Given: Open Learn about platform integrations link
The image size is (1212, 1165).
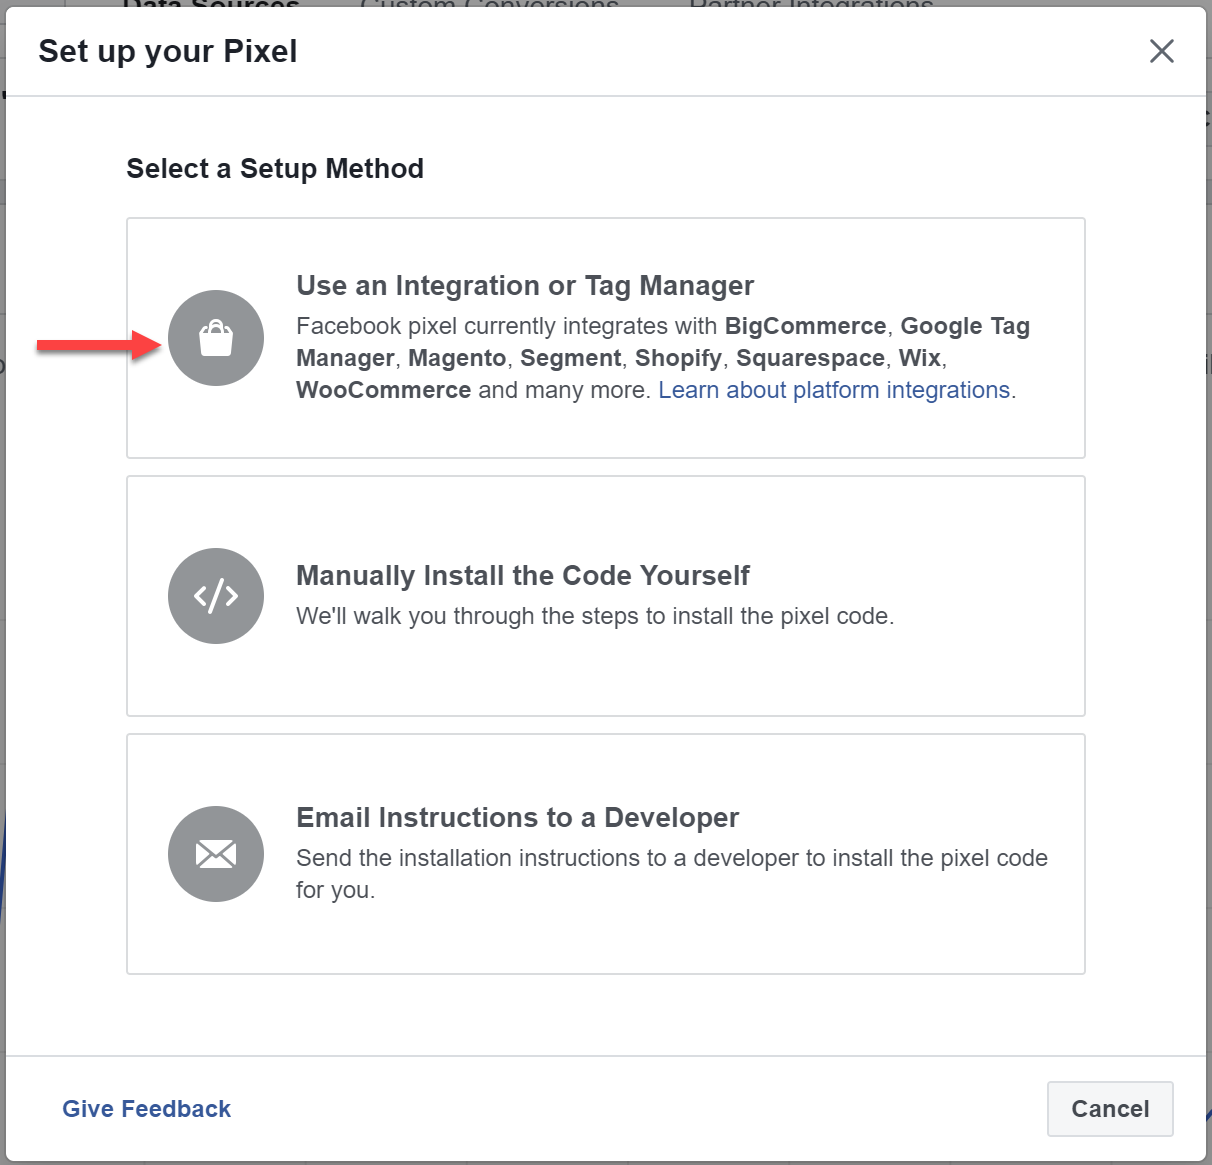Looking at the screenshot, I should pos(834,390).
